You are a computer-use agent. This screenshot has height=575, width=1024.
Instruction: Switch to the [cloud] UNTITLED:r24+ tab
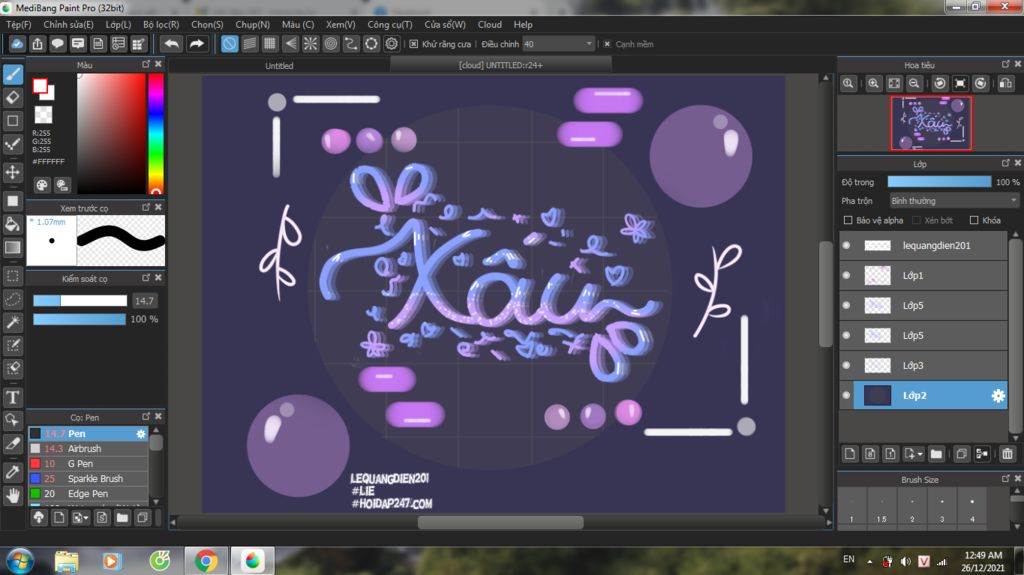point(500,65)
